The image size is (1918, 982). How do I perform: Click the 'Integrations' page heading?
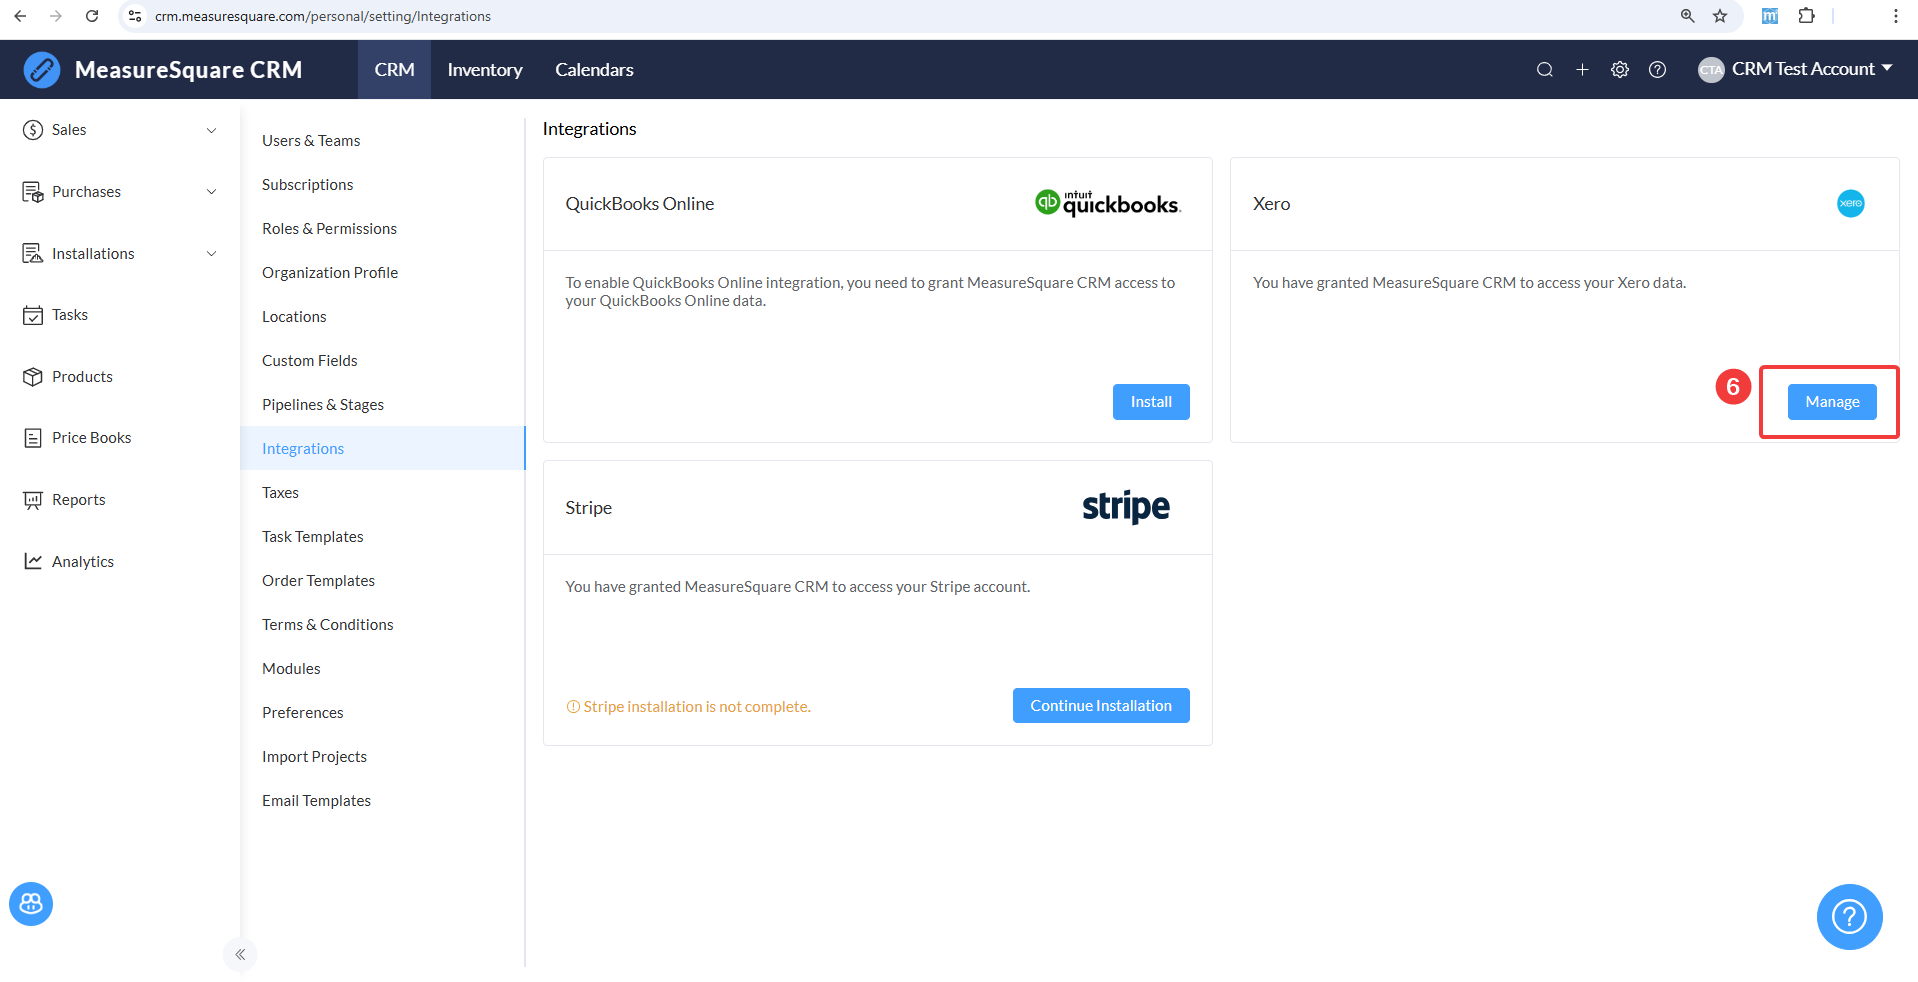(x=589, y=129)
